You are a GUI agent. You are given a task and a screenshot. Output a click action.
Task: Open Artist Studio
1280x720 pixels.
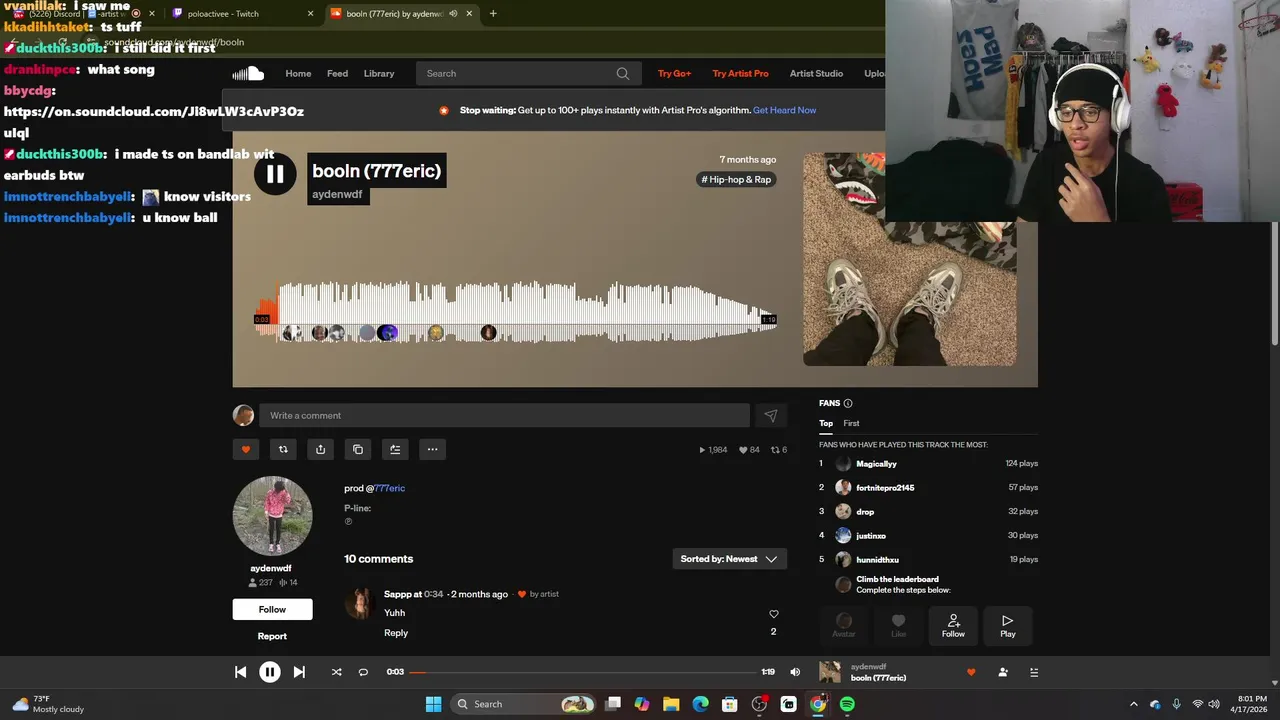point(816,73)
